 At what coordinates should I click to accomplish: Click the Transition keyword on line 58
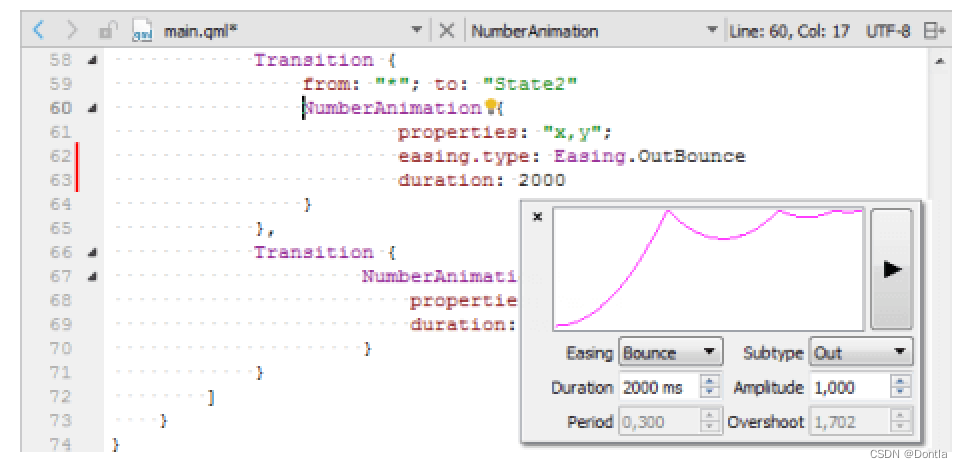point(314,60)
